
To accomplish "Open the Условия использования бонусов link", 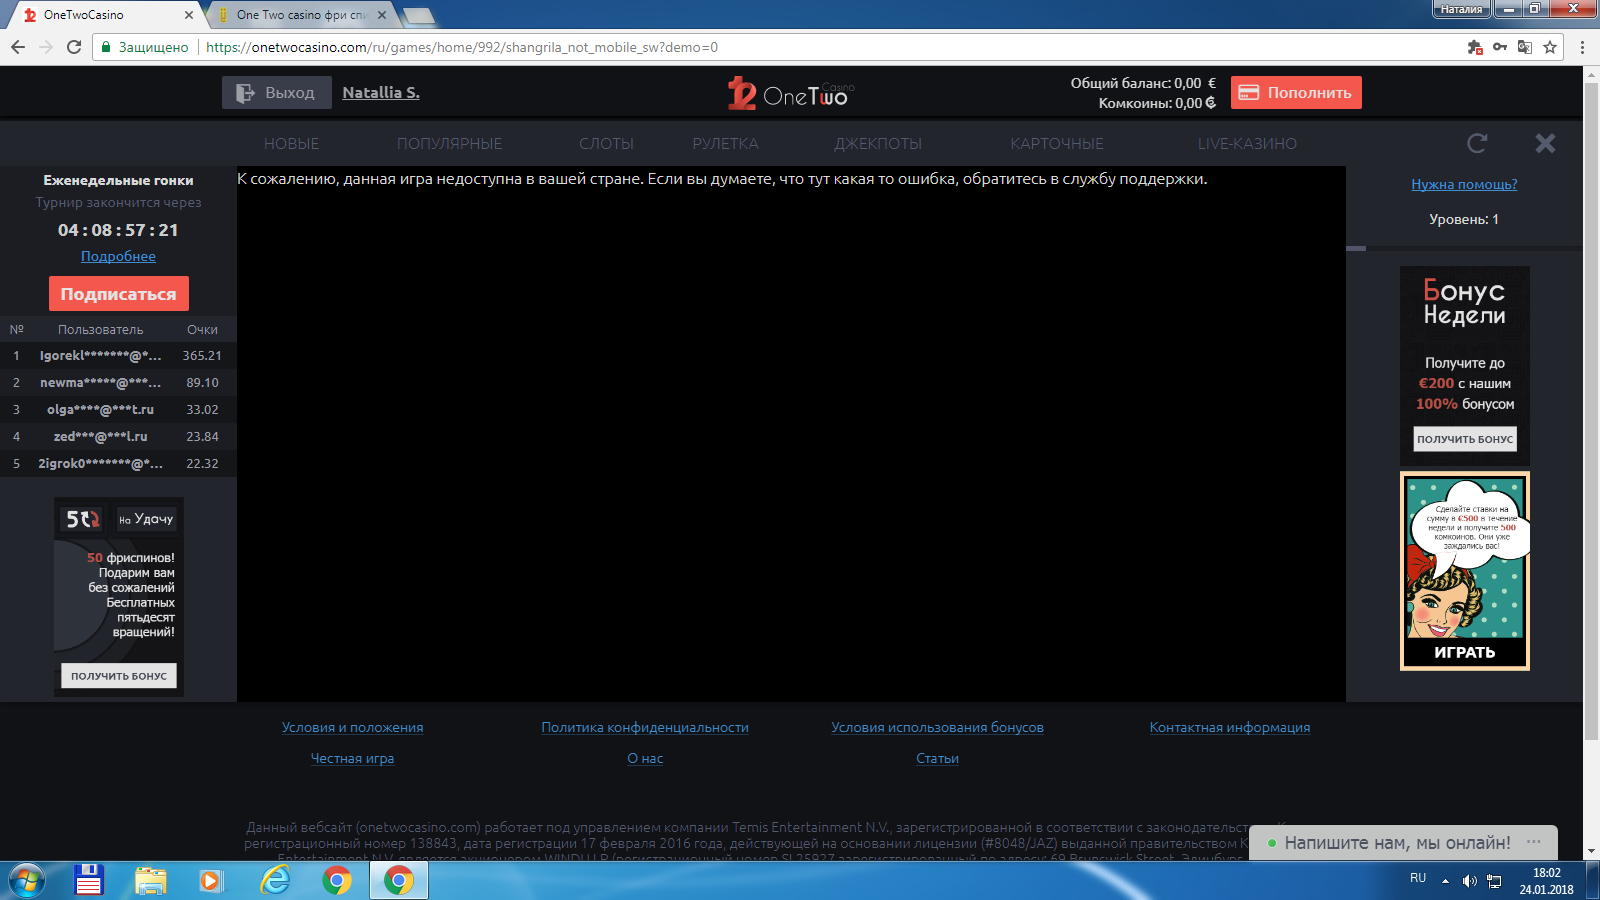I will [937, 727].
